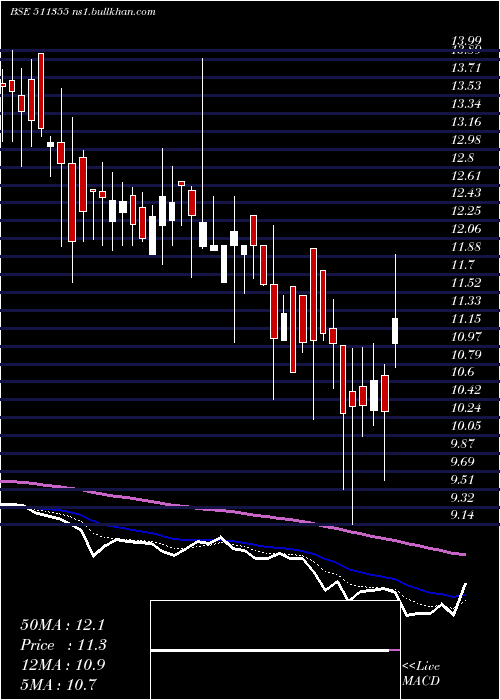
Task: Click the 10.6 price level label
Action: 462,372
